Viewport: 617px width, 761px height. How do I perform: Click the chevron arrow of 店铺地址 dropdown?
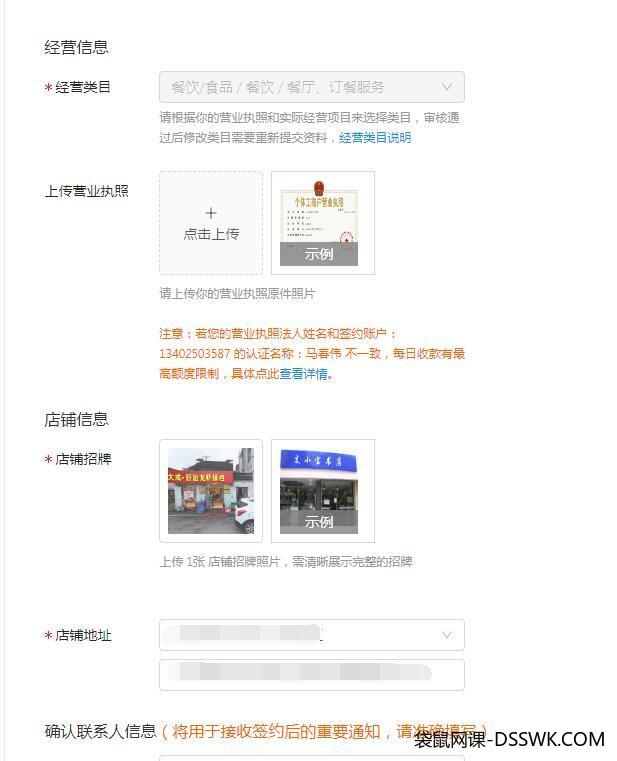[447, 635]
